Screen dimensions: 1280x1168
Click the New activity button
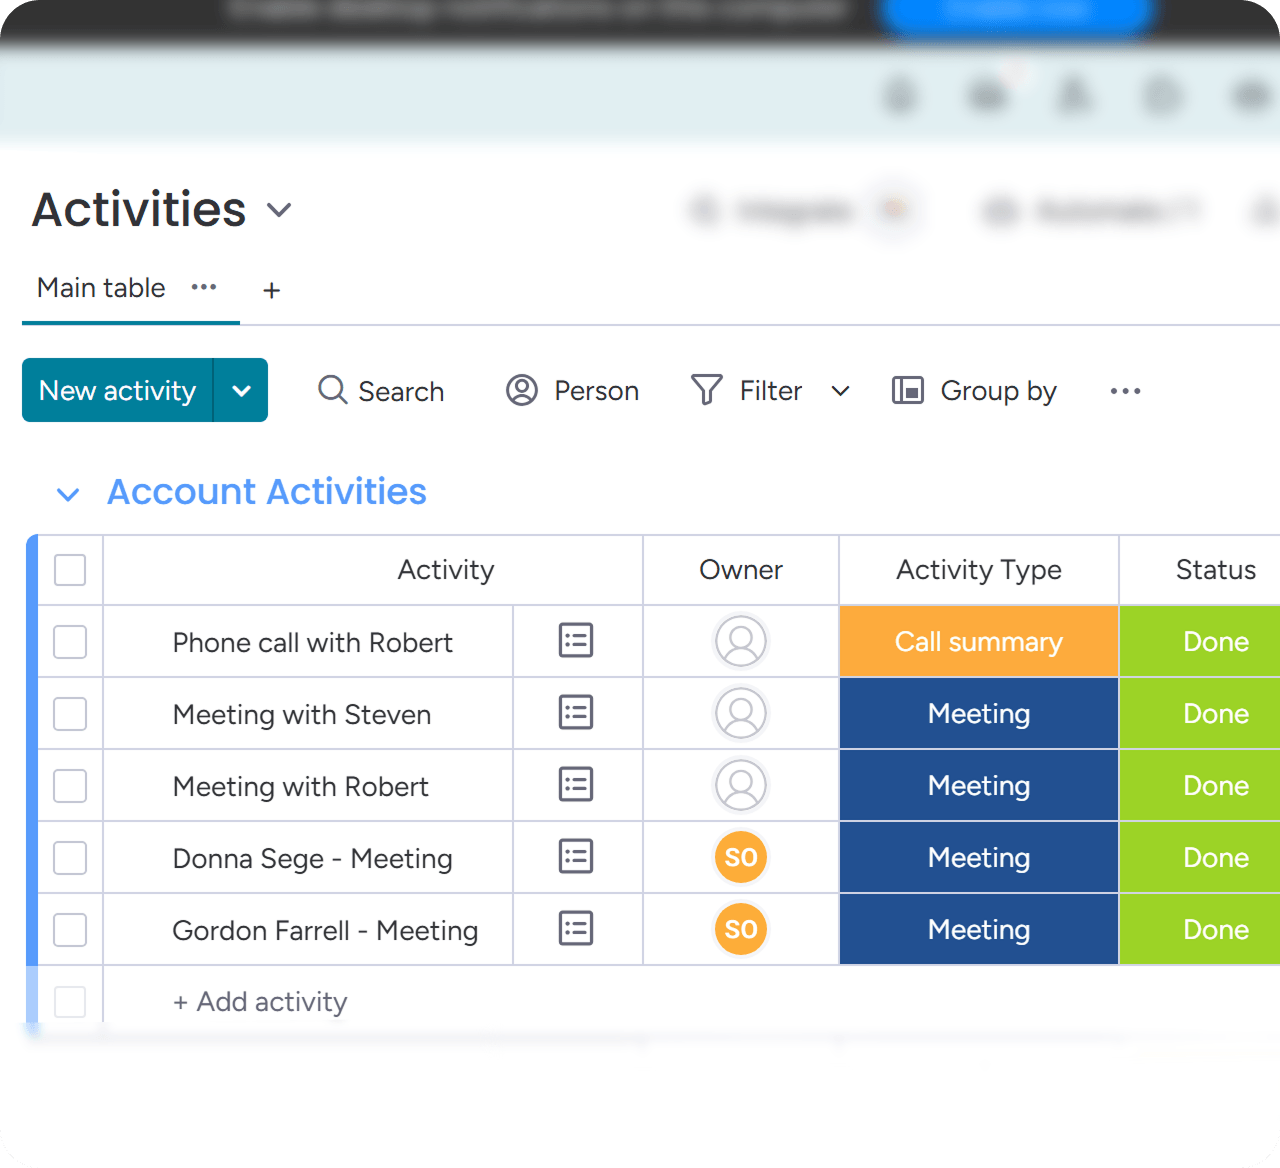point(117,390)
